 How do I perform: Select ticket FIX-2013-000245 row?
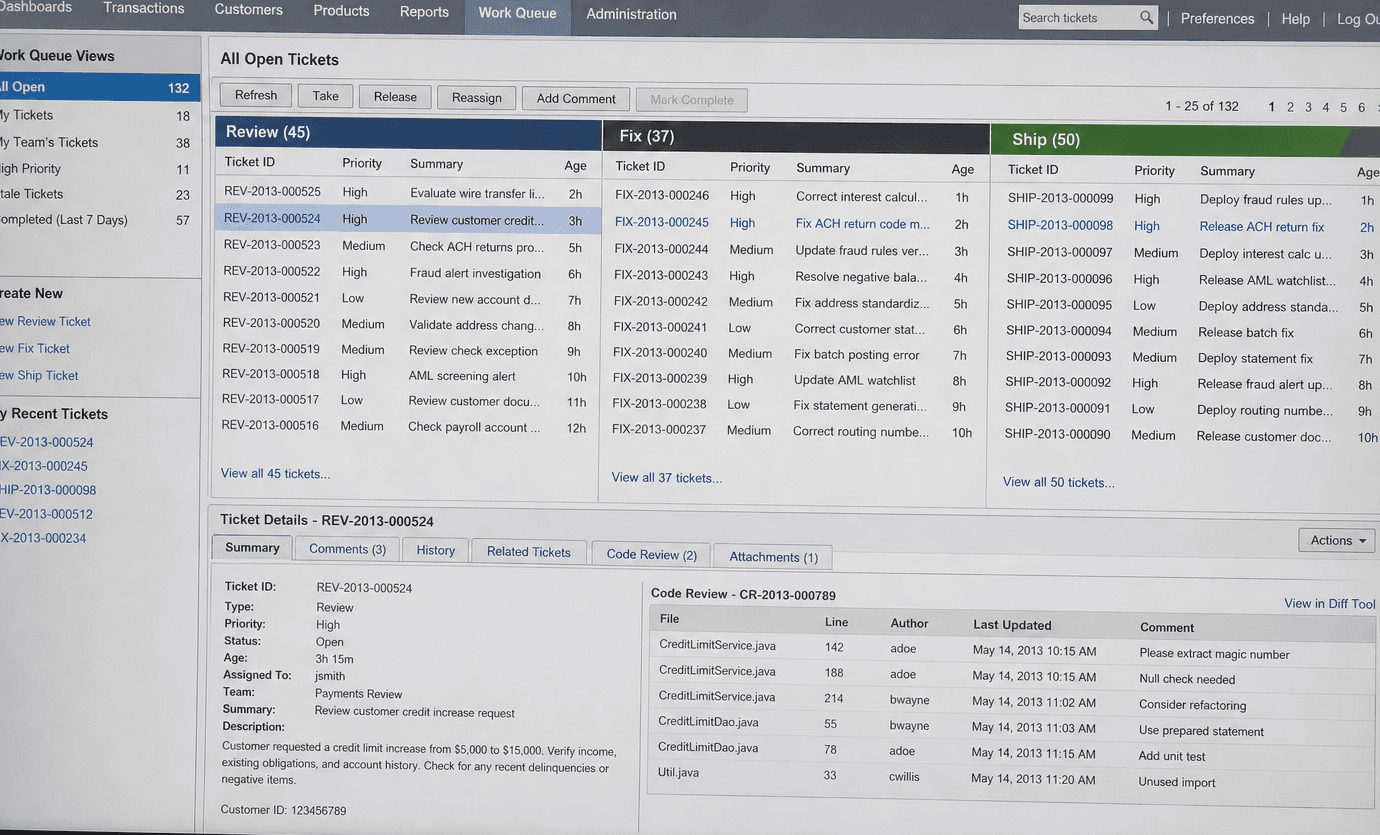pos(794,223)
